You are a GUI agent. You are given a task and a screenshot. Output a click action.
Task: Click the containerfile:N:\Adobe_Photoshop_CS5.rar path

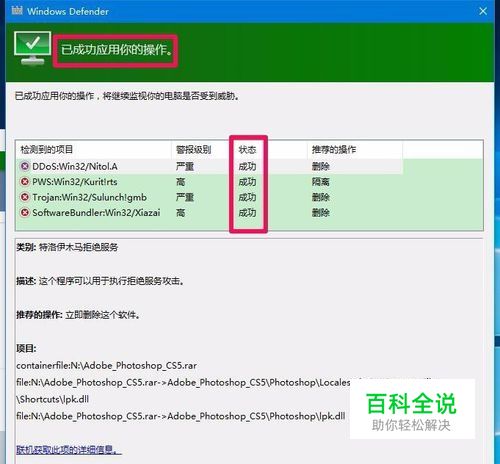point(106,366)
